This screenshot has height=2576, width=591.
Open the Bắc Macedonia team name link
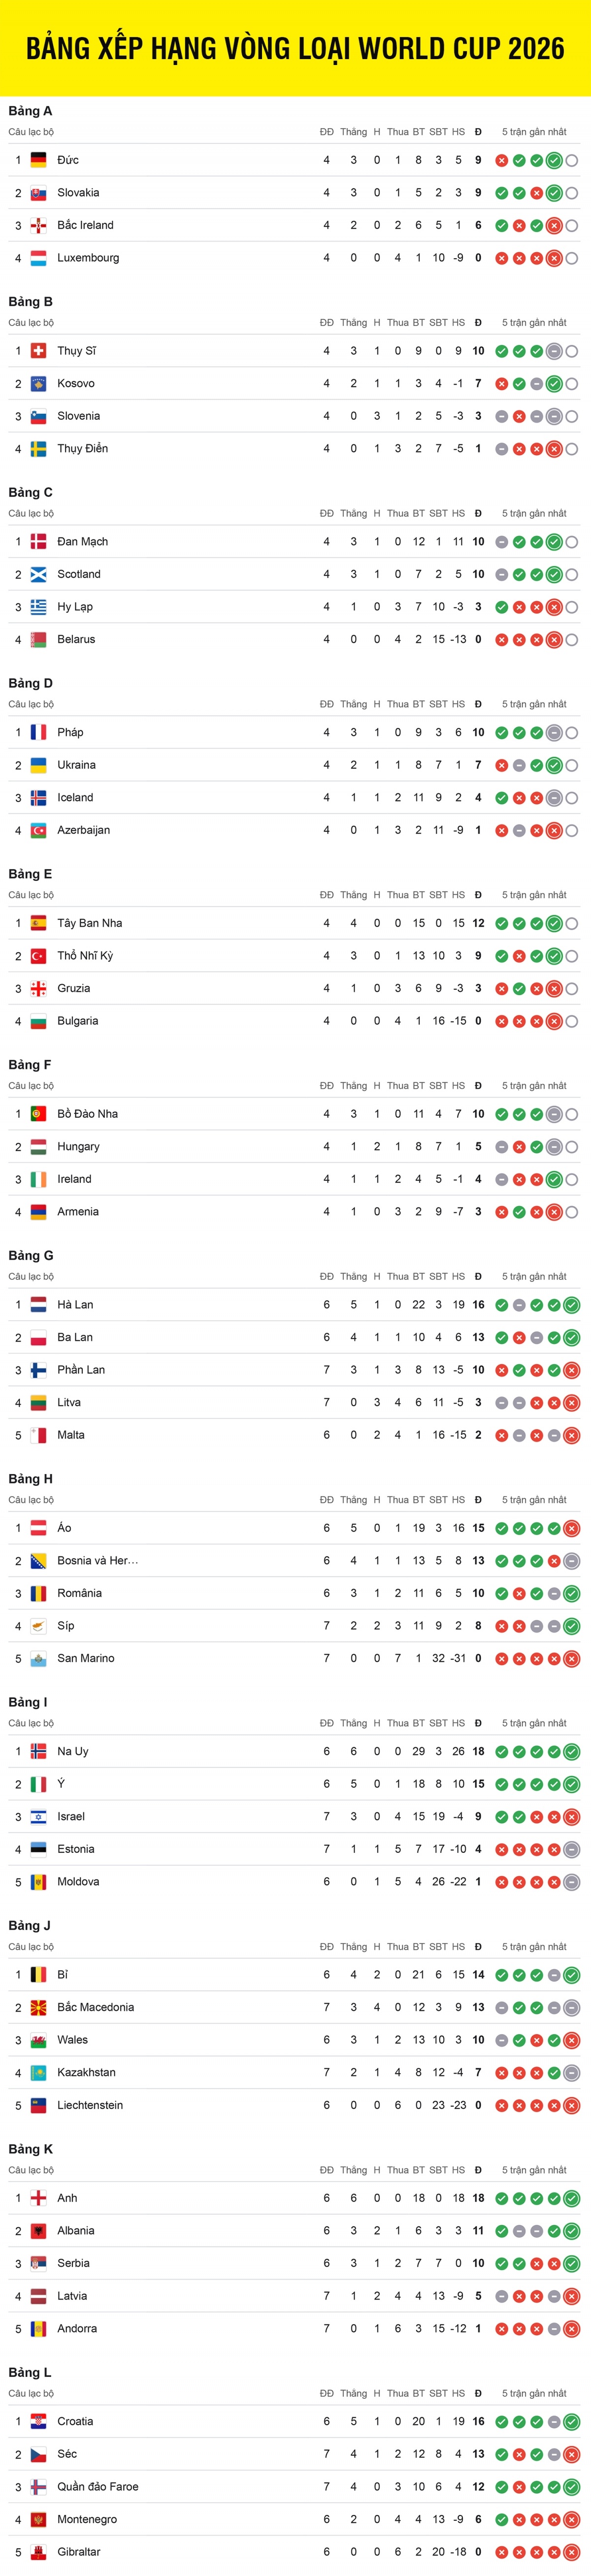click(x=95, y=2007)
